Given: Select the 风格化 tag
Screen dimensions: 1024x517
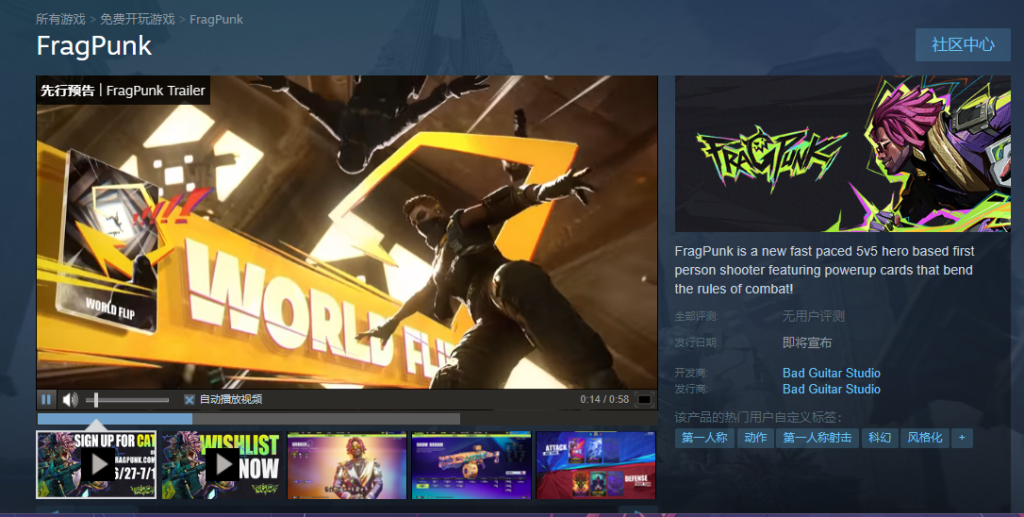Looking at the screenshot, I should tap(925, 438).
